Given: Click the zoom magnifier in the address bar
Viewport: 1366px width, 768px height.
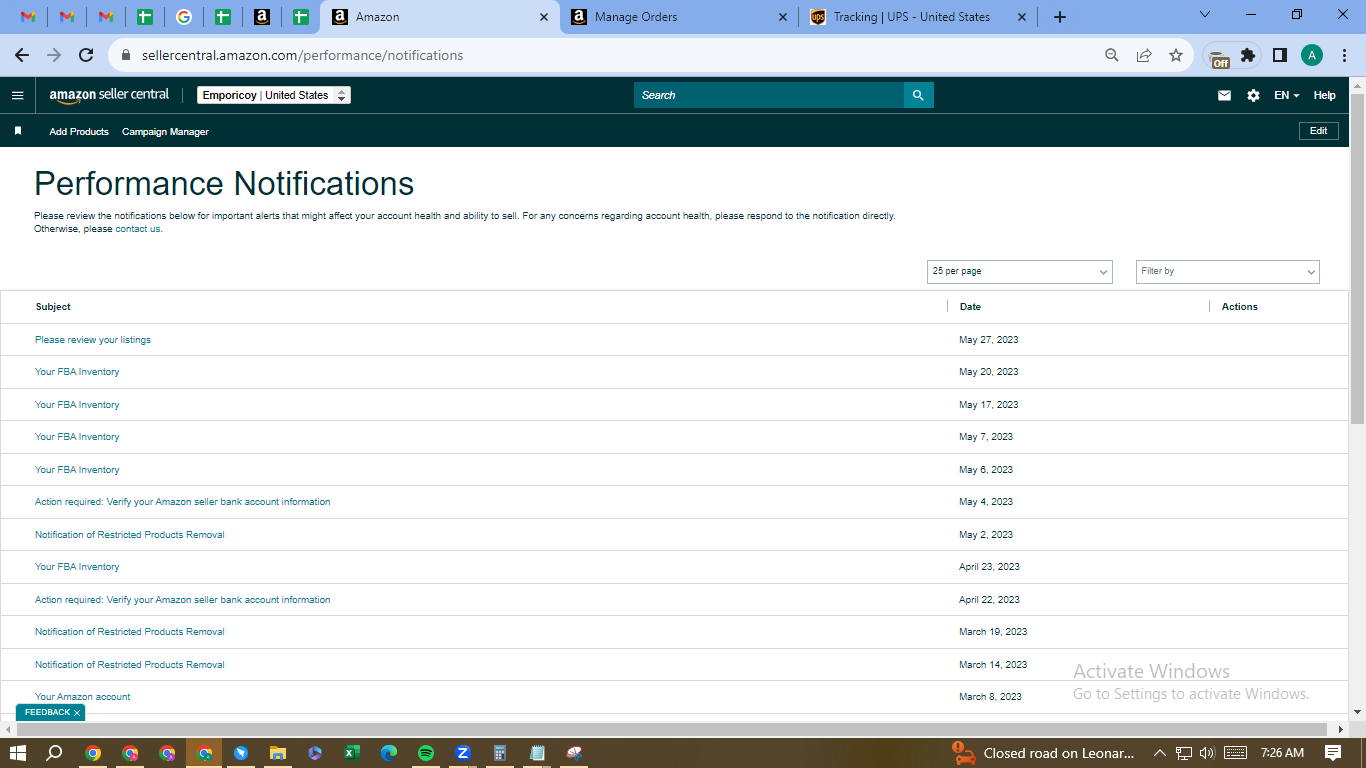Looking at the screenshot, I should [x=1112, y=55].
